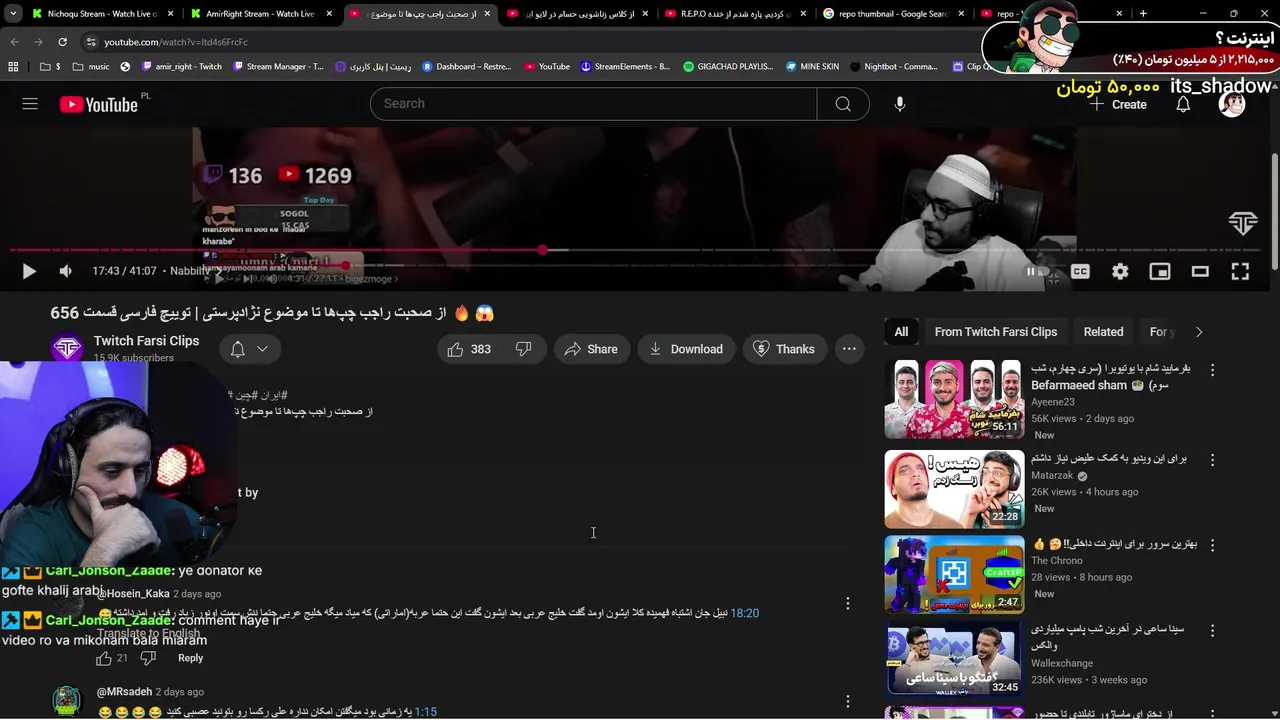This screenshot has height=720, width=1280.
Task: Open the notifications bell in header
Action: tap(1183, 104)
